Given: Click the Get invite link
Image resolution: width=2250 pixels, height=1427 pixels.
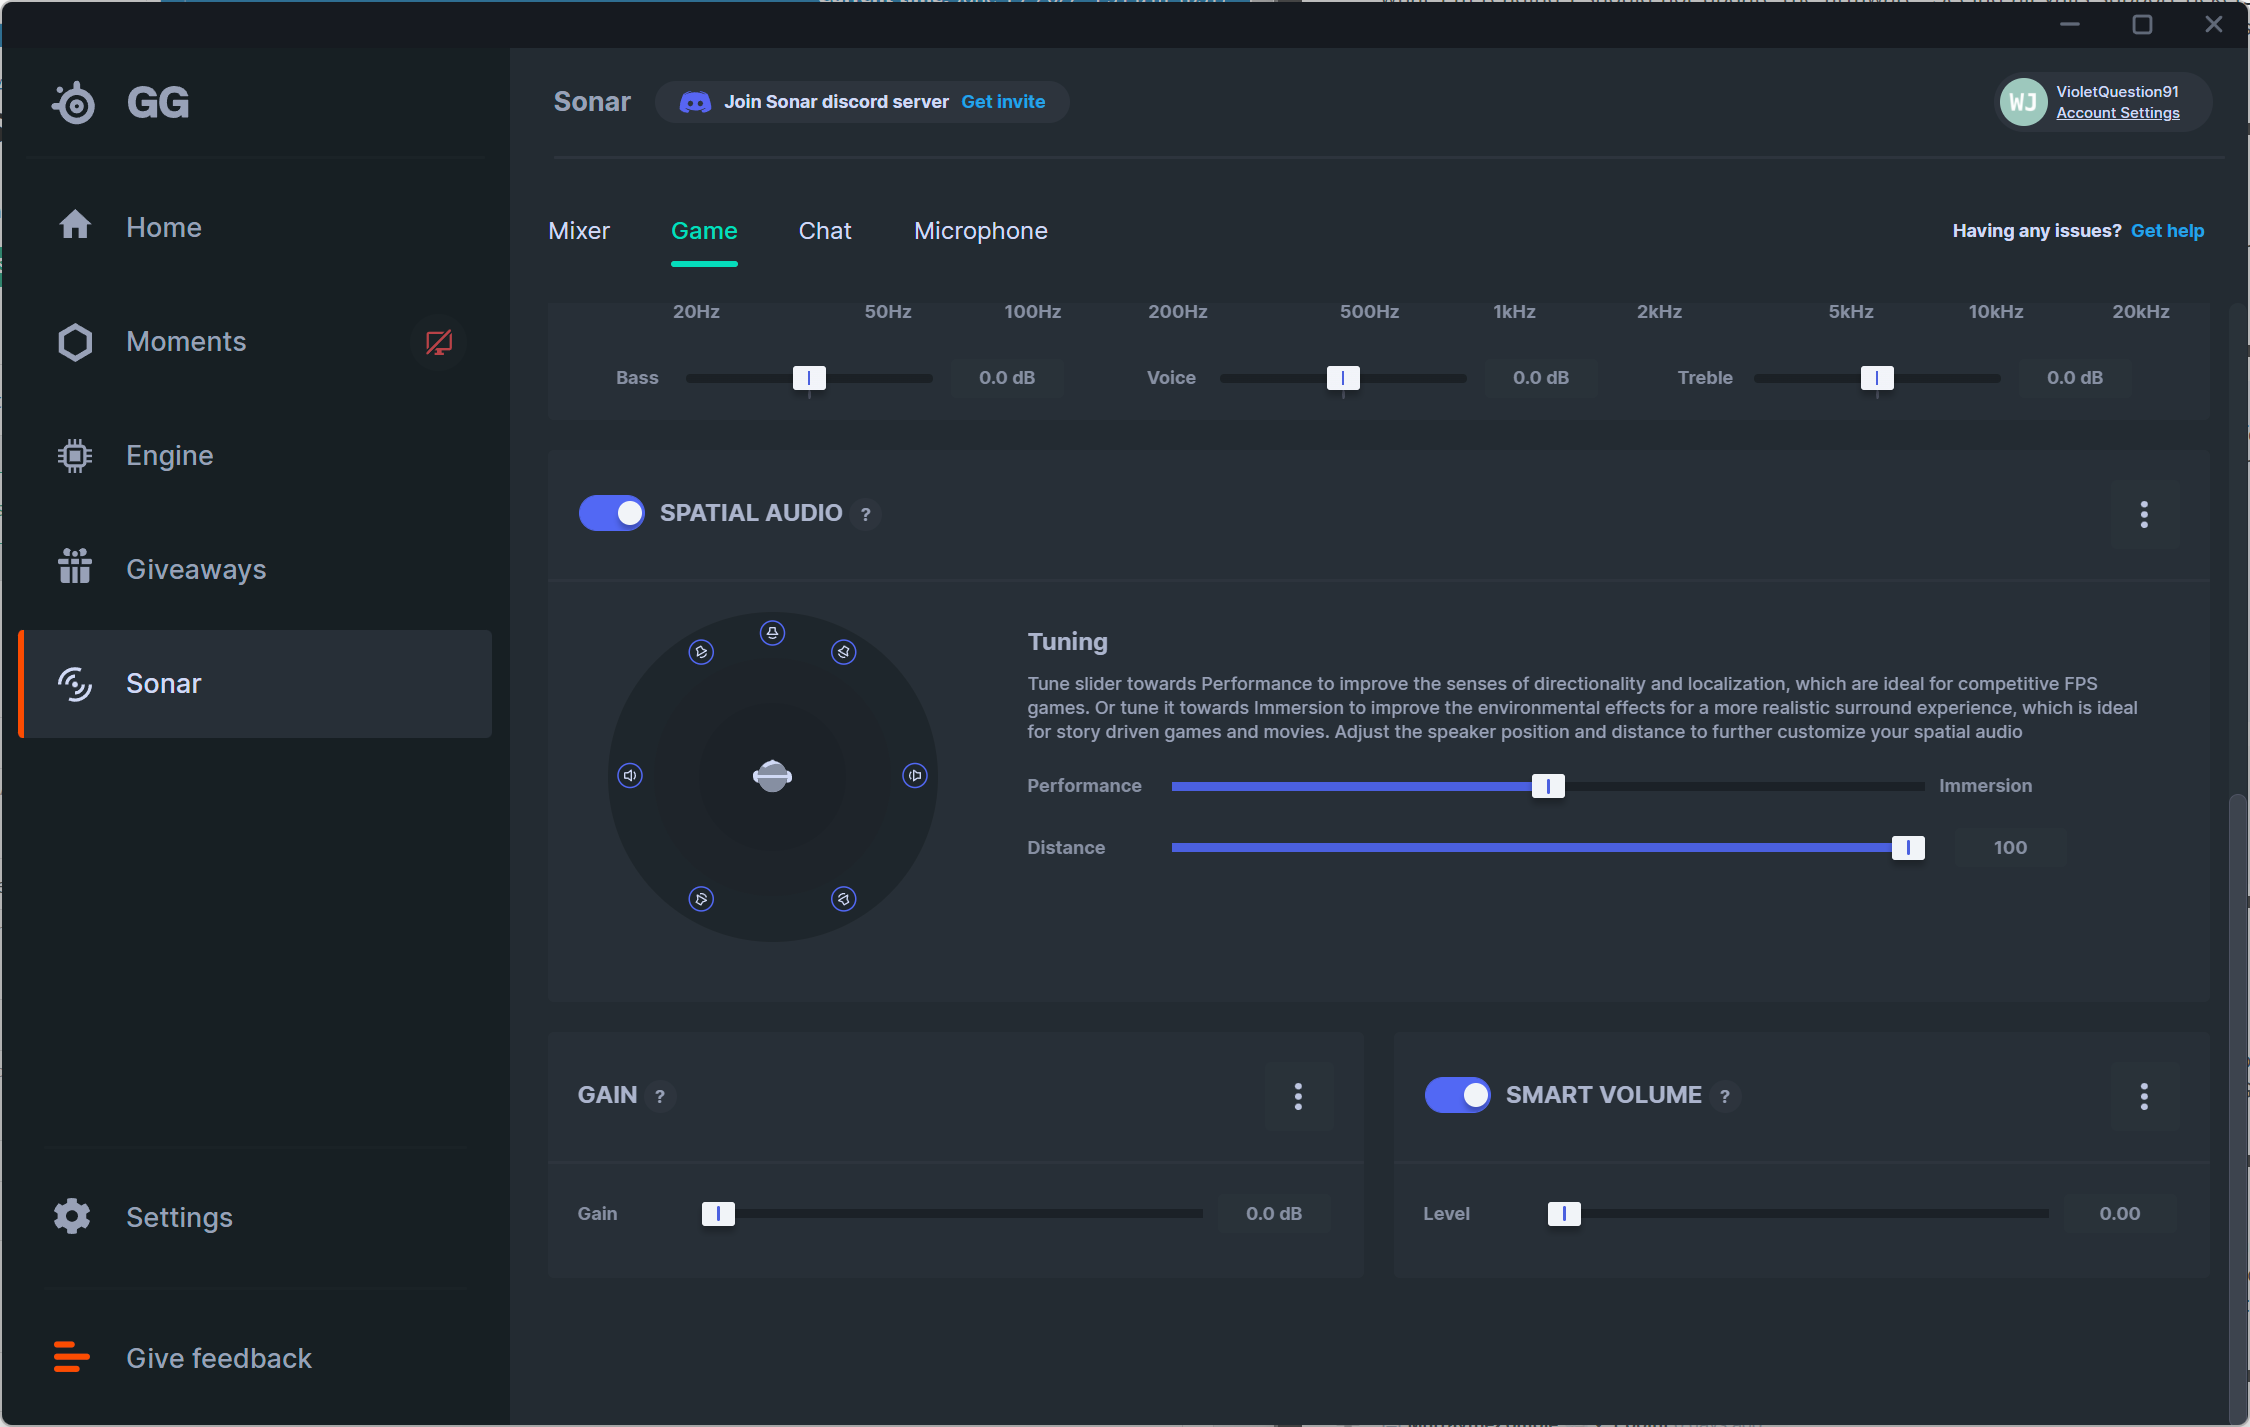Looking at the screenshot, I should tap(1003, 102).
